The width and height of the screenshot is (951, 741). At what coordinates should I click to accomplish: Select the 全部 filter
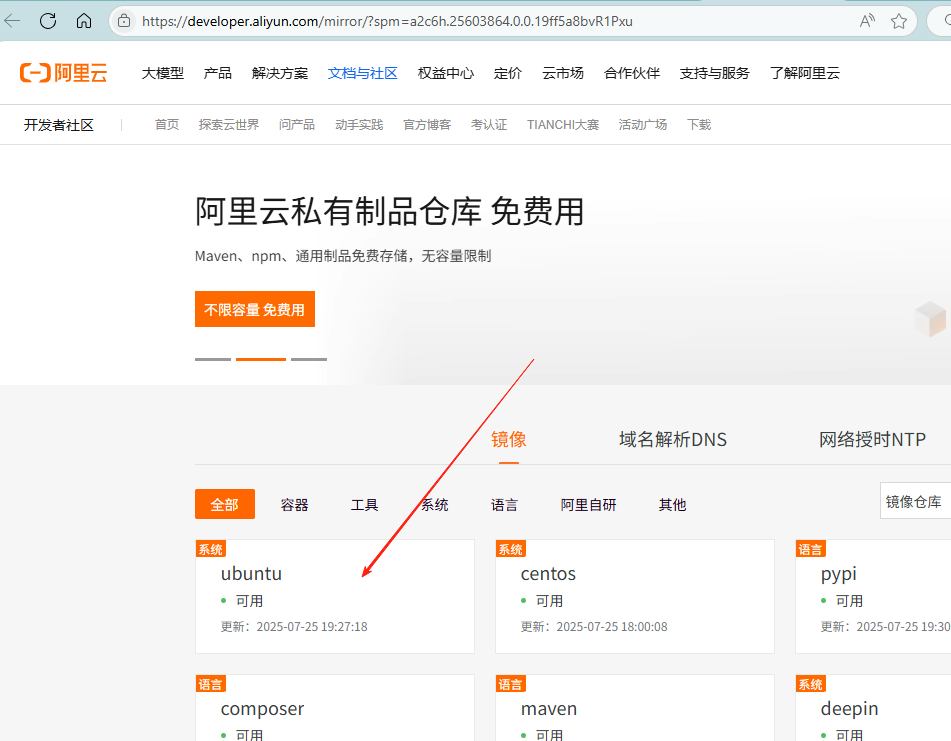pyautogui.click(x=224, y=504)
